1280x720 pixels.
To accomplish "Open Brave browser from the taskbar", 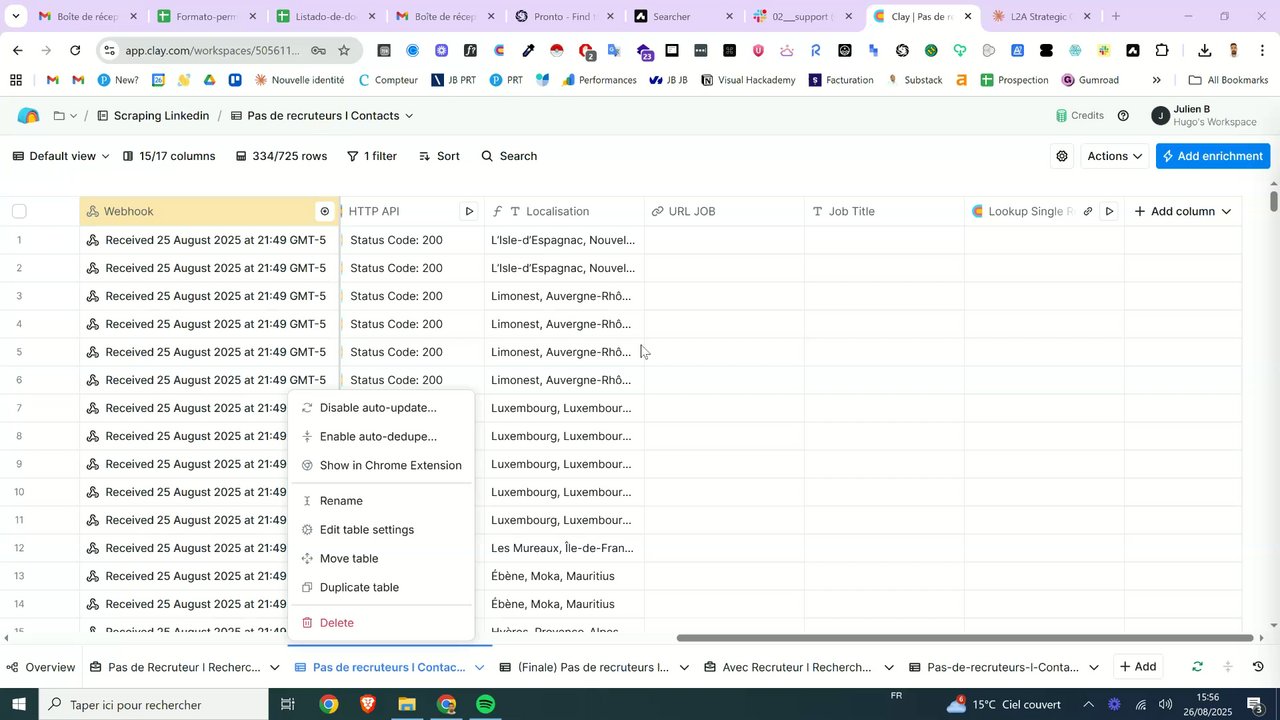I will 368,705.
